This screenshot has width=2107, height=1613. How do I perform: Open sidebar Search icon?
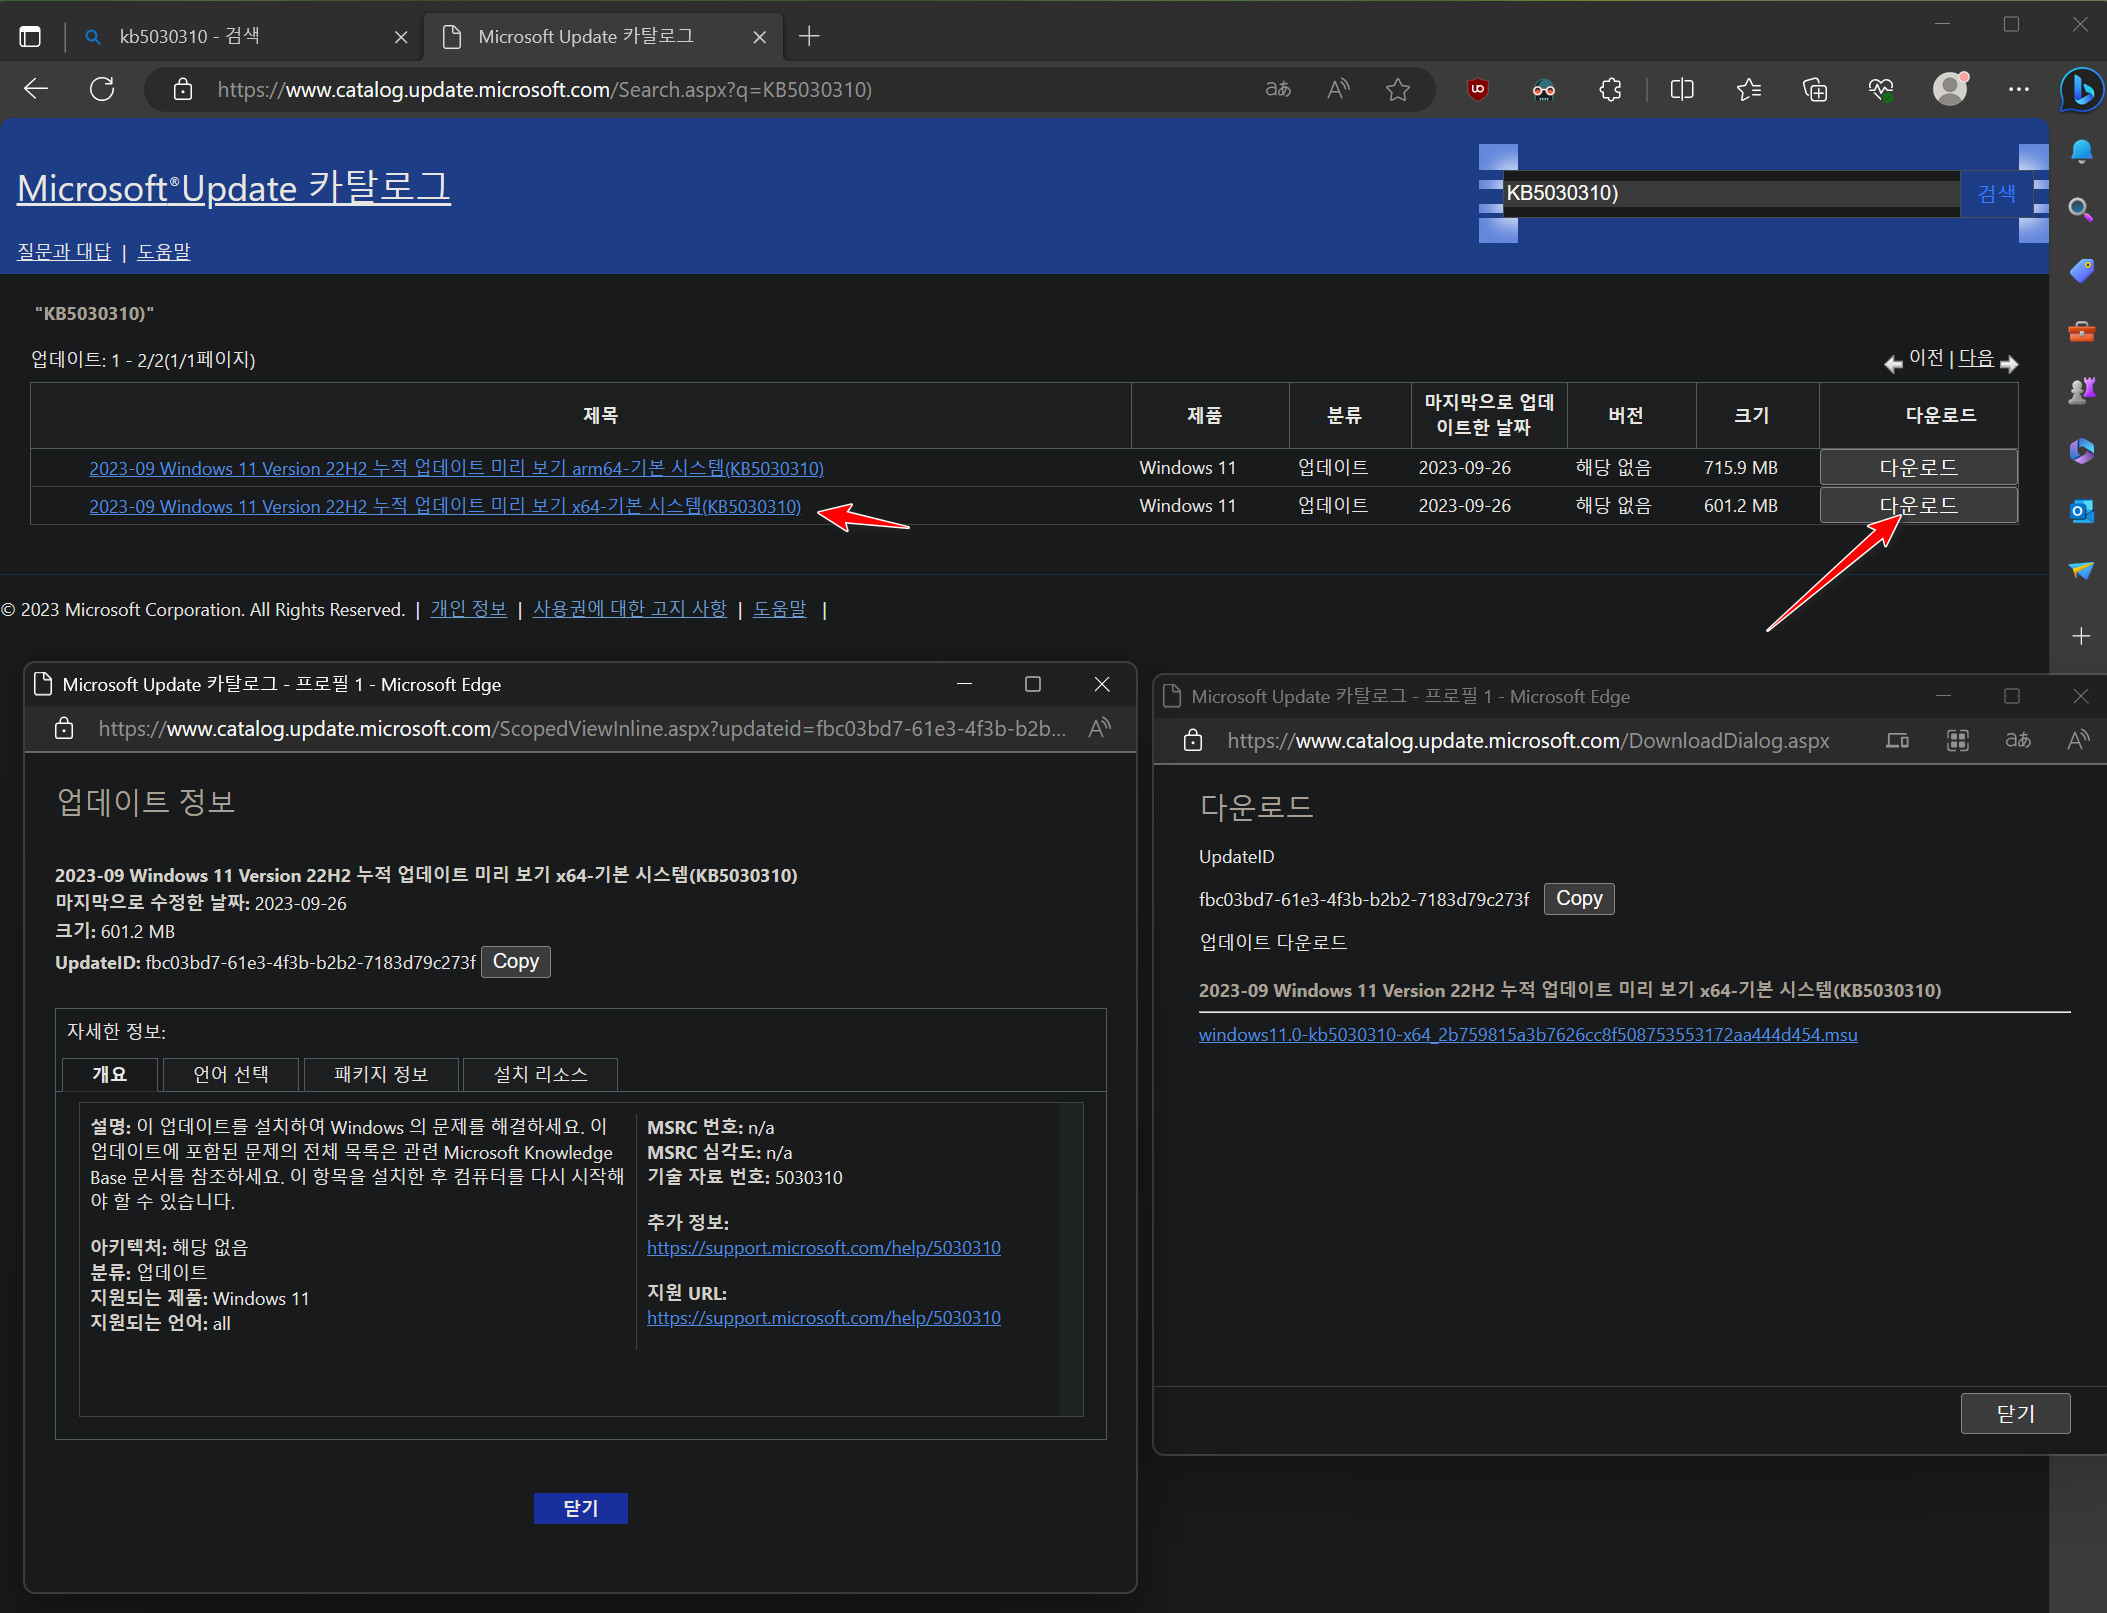point(2081,209)
